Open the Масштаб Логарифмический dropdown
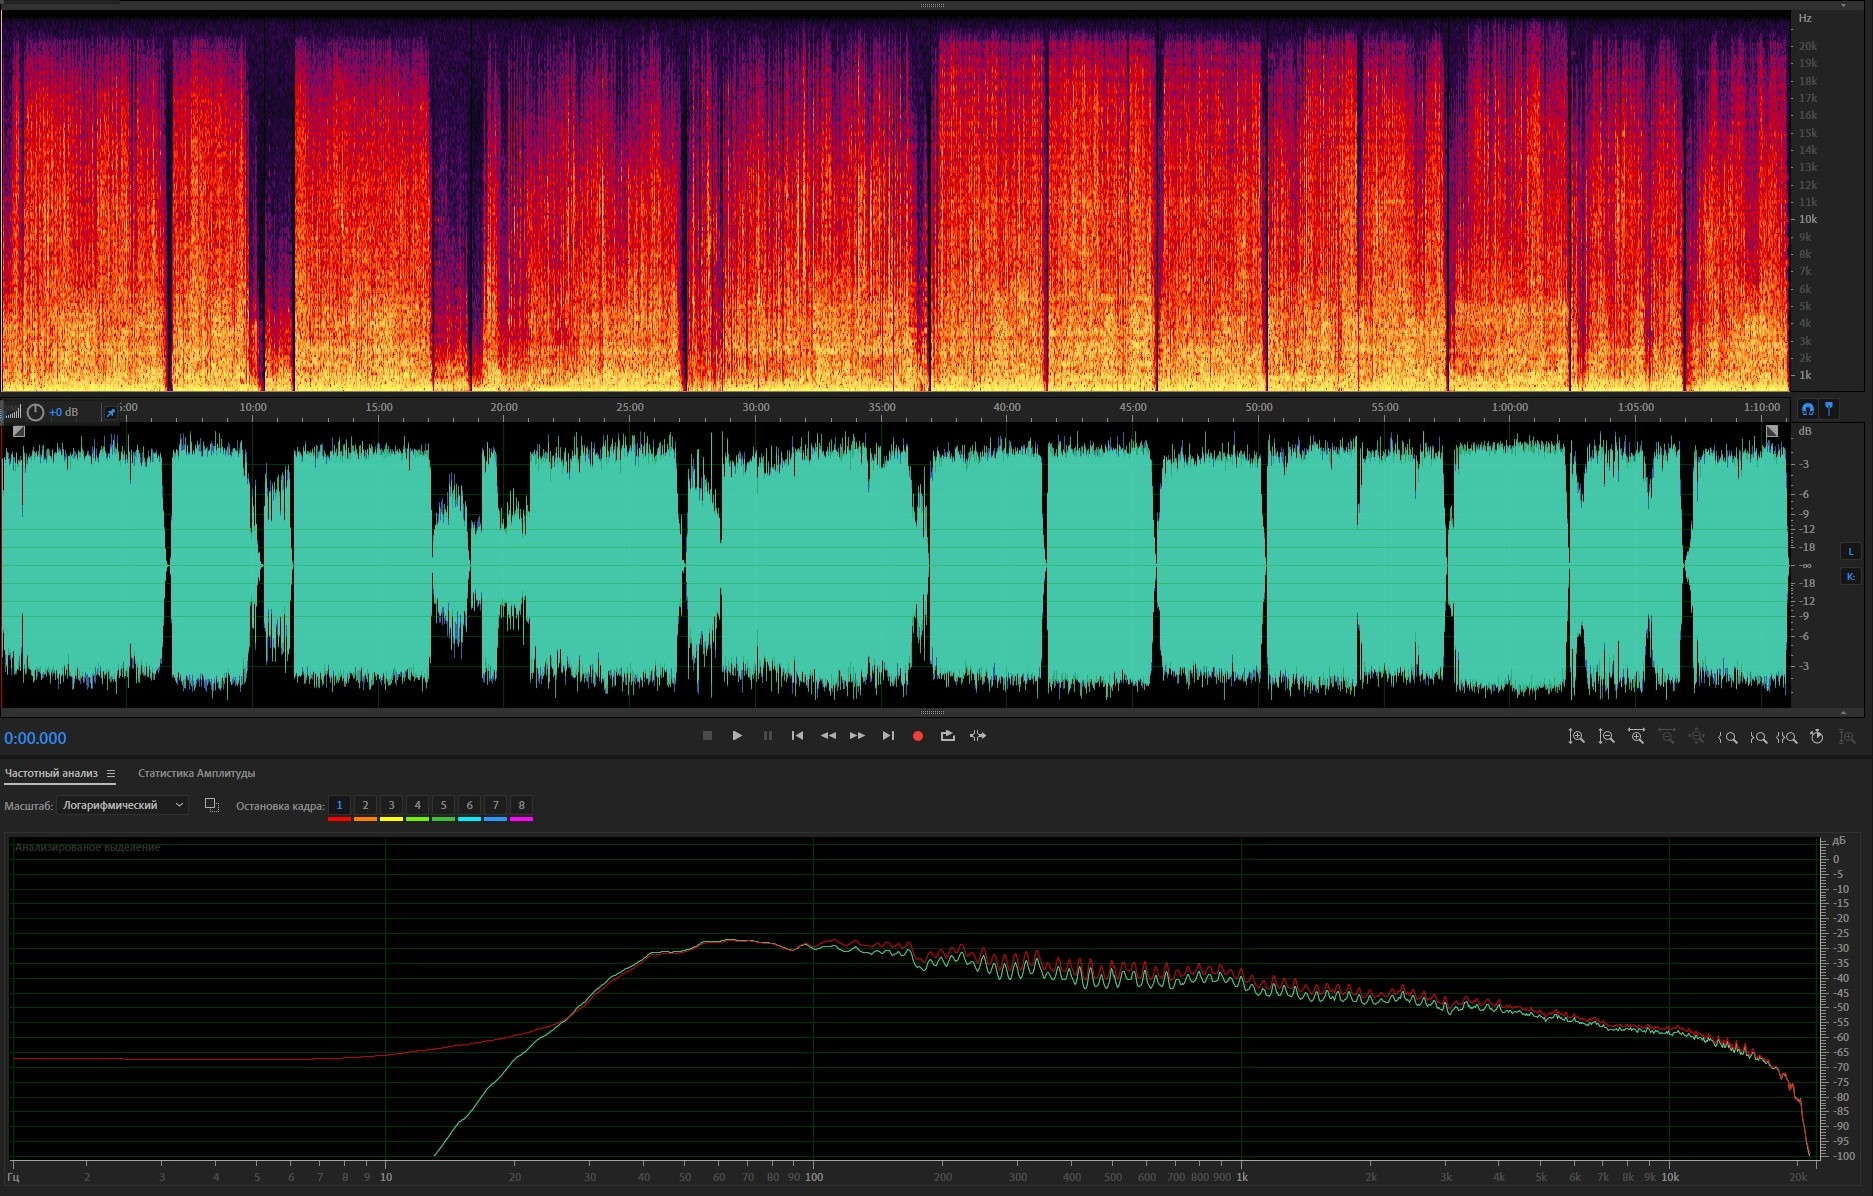1873x1196 pixels. tap(123, 805)
